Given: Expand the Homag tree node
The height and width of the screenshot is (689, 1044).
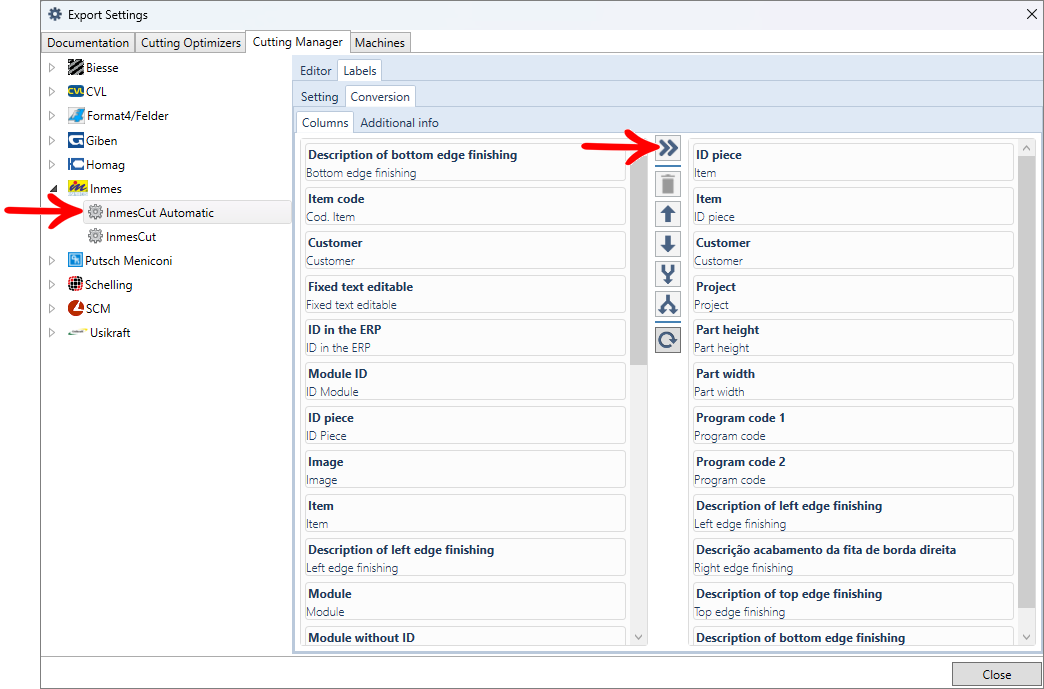Looking at the screenshot, I should (52, 164).
